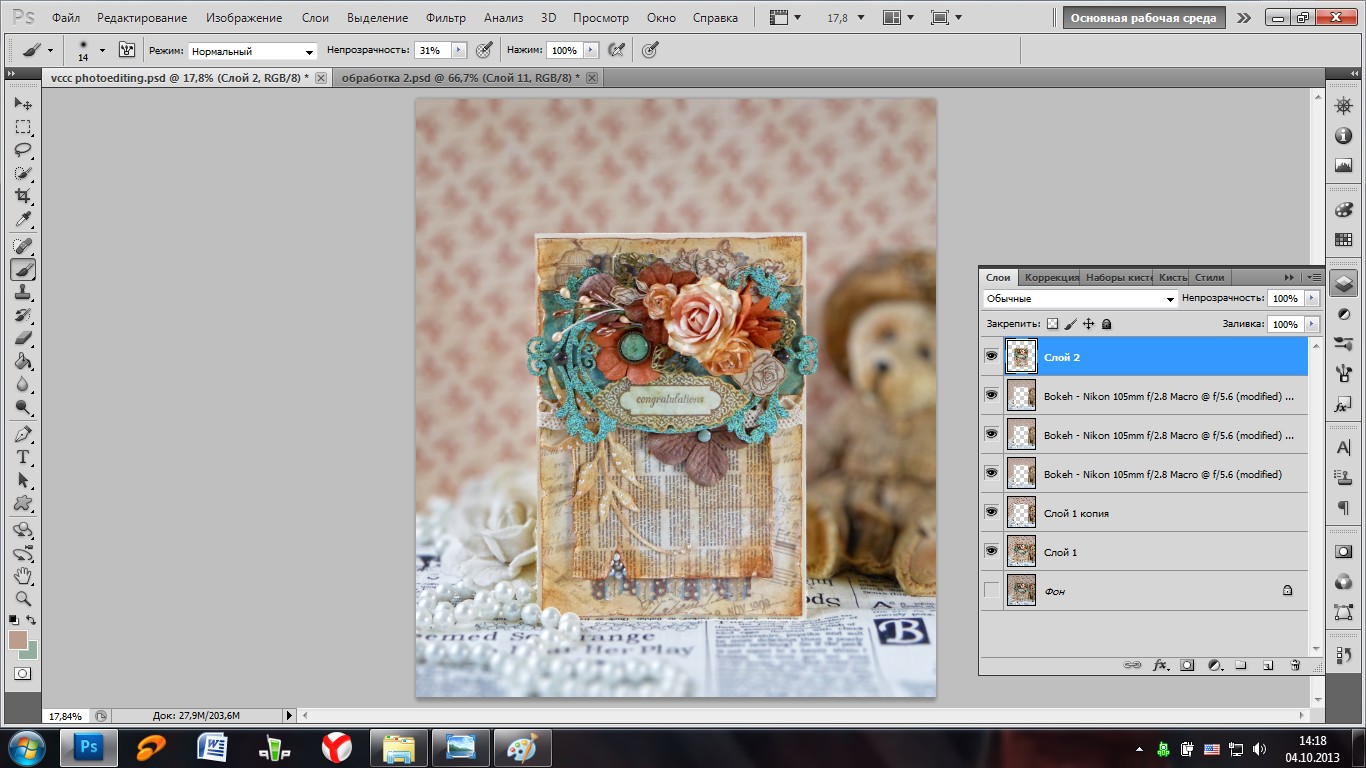Viewport: 1366px width, 768px height.
Task: Show the hidden Фон layer
Action: click(x=991, y=590)
